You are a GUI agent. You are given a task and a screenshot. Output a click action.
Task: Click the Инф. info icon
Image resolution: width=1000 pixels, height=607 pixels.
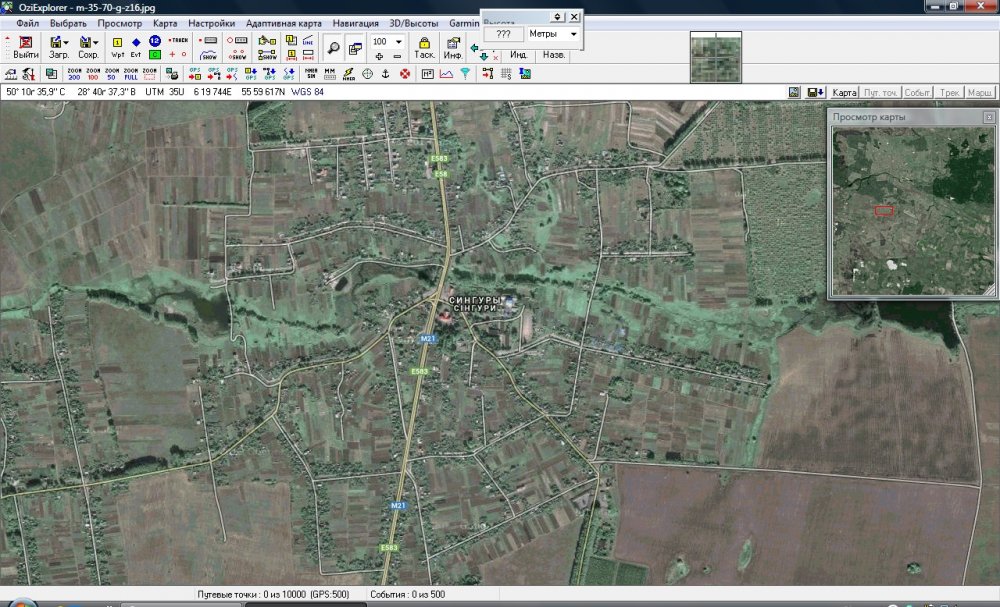tap(453, 48)
